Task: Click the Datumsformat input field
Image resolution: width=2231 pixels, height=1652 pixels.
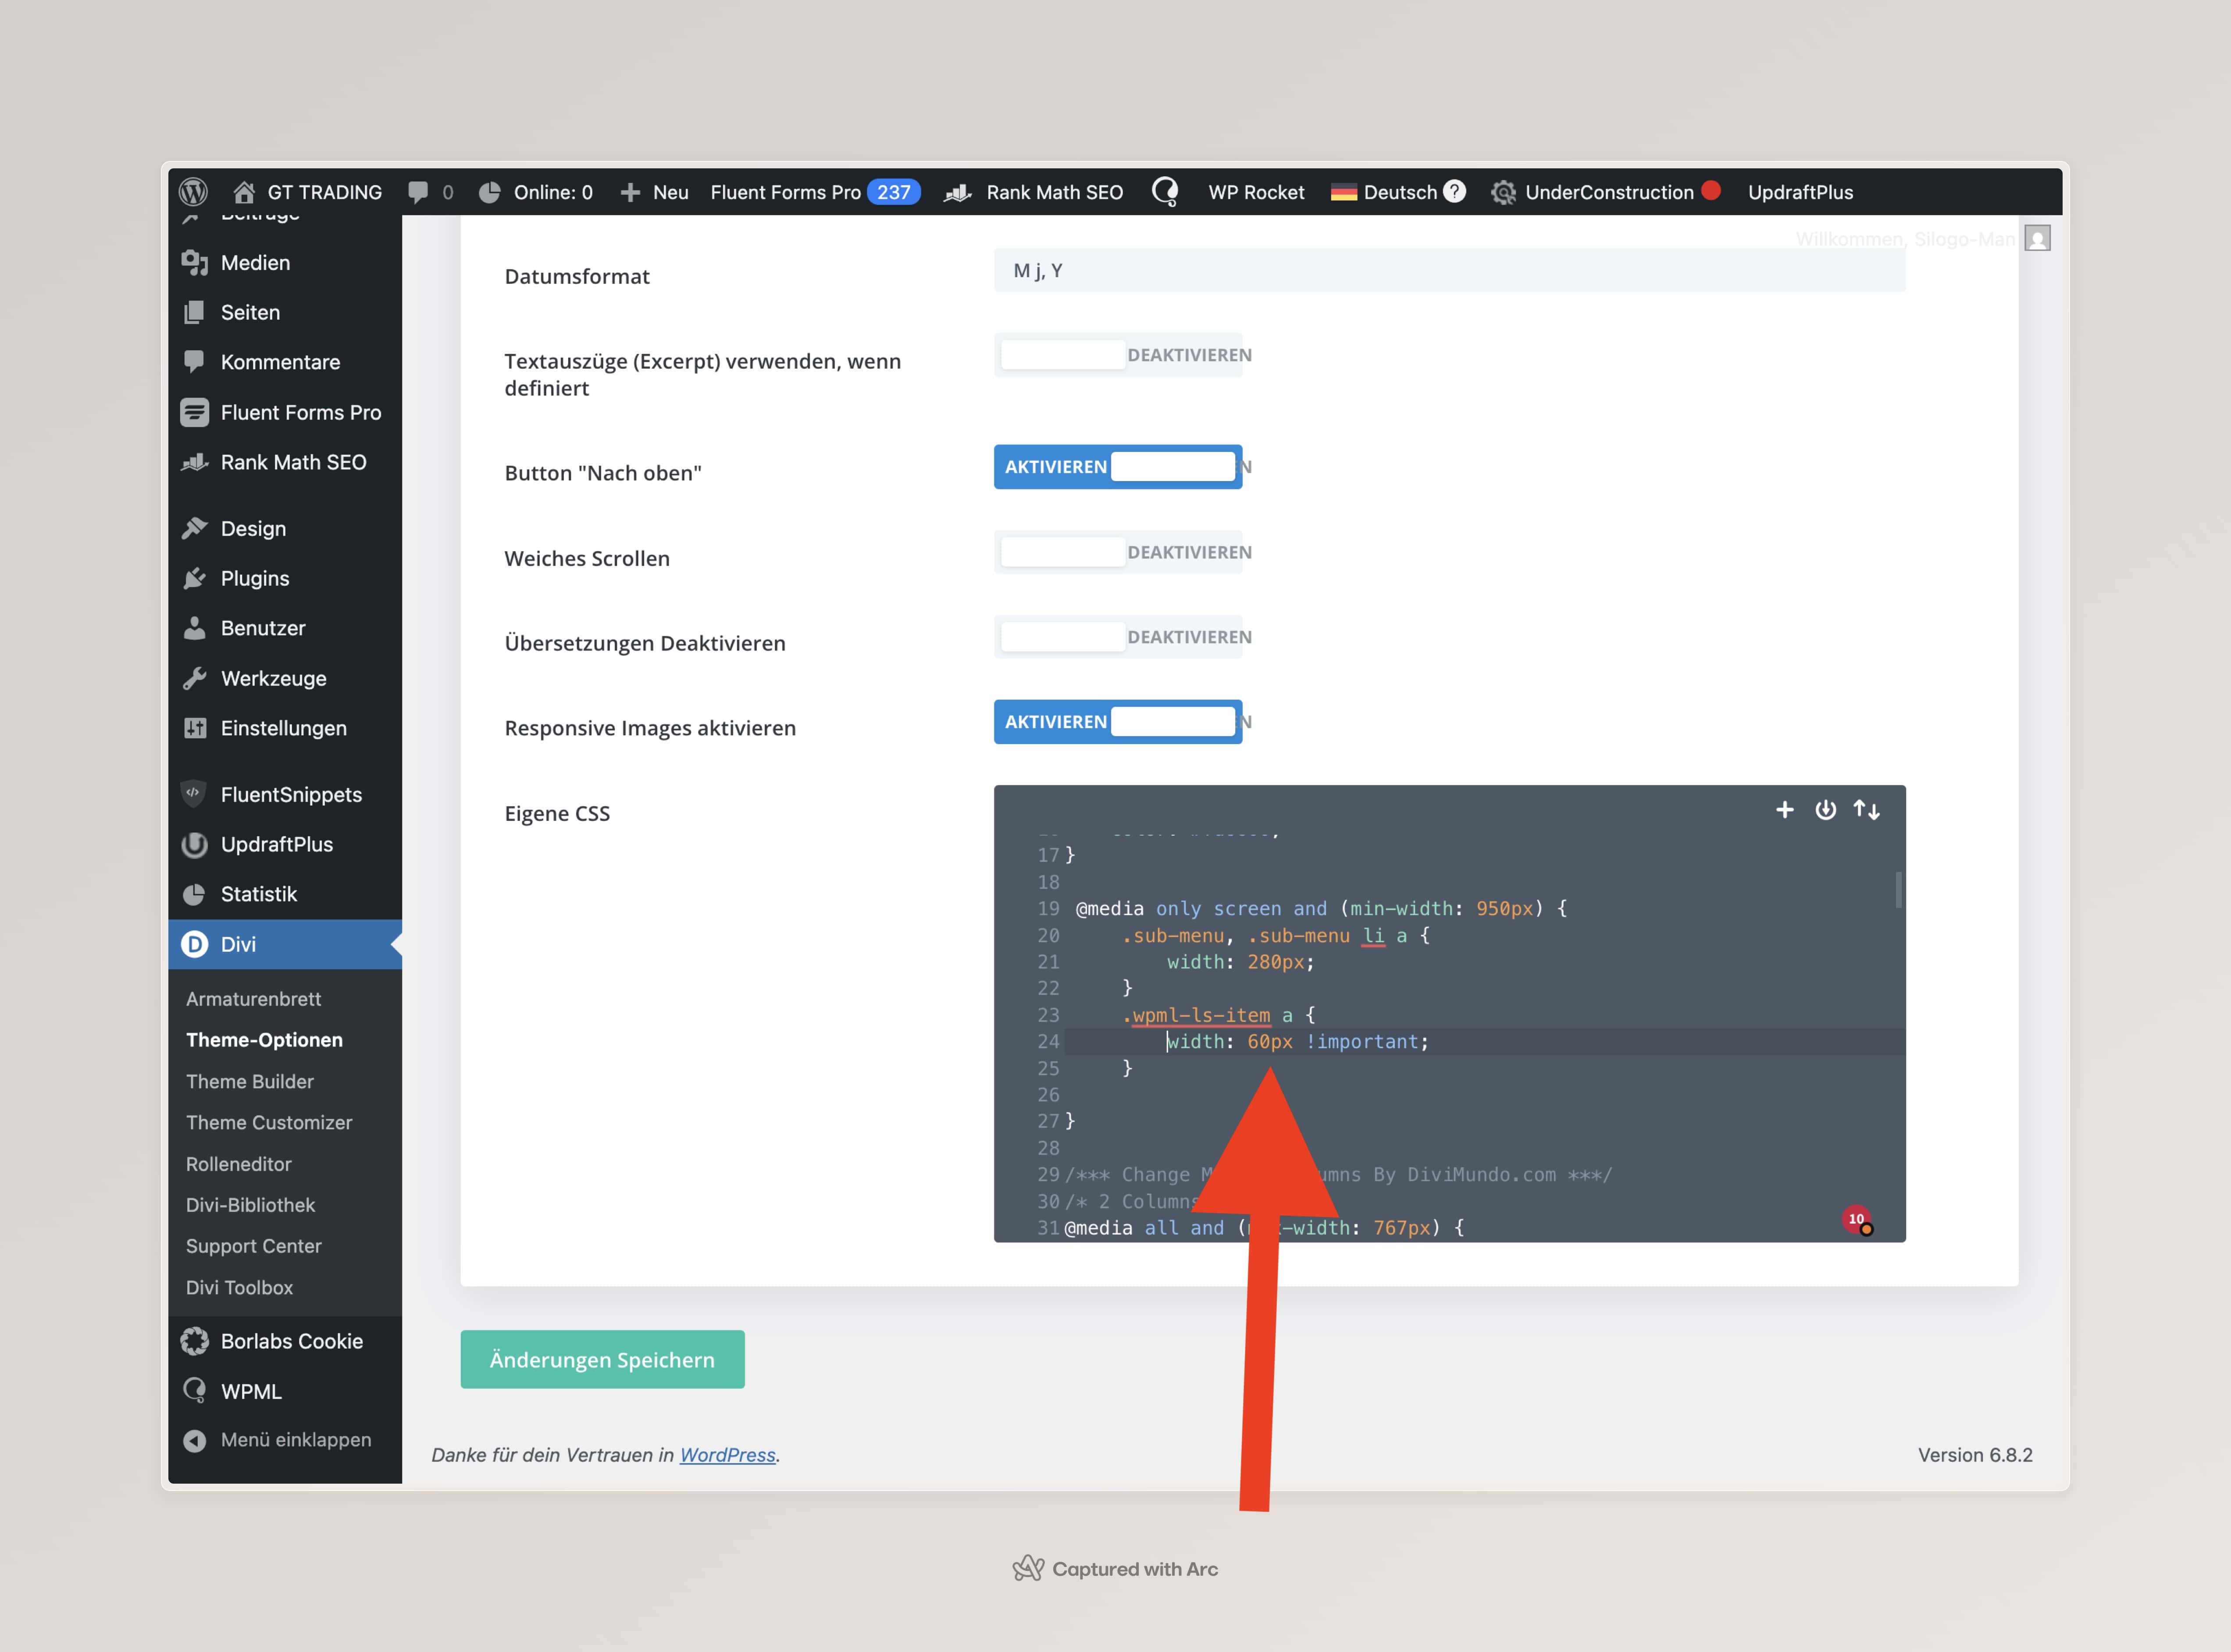Action: tap(1449, 270)
